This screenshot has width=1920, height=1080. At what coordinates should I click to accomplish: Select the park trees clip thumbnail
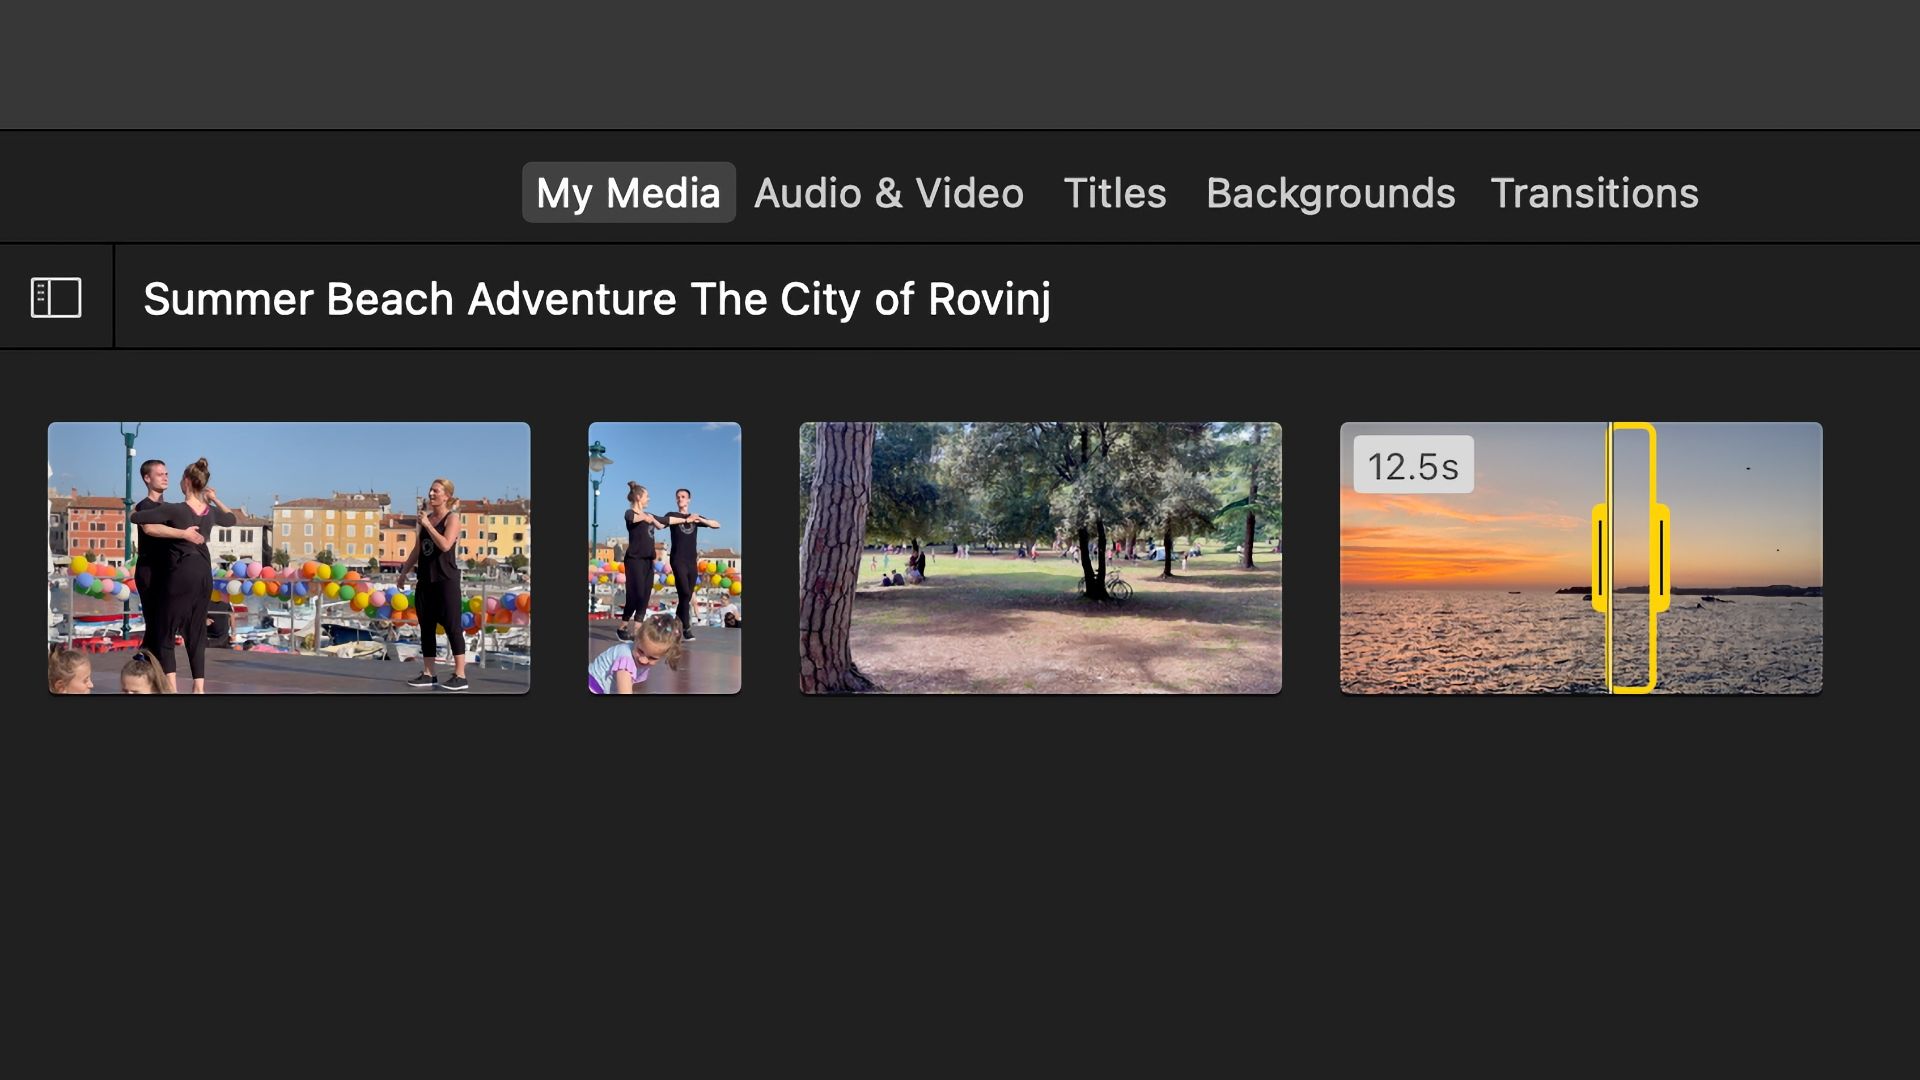[1040, 558]
